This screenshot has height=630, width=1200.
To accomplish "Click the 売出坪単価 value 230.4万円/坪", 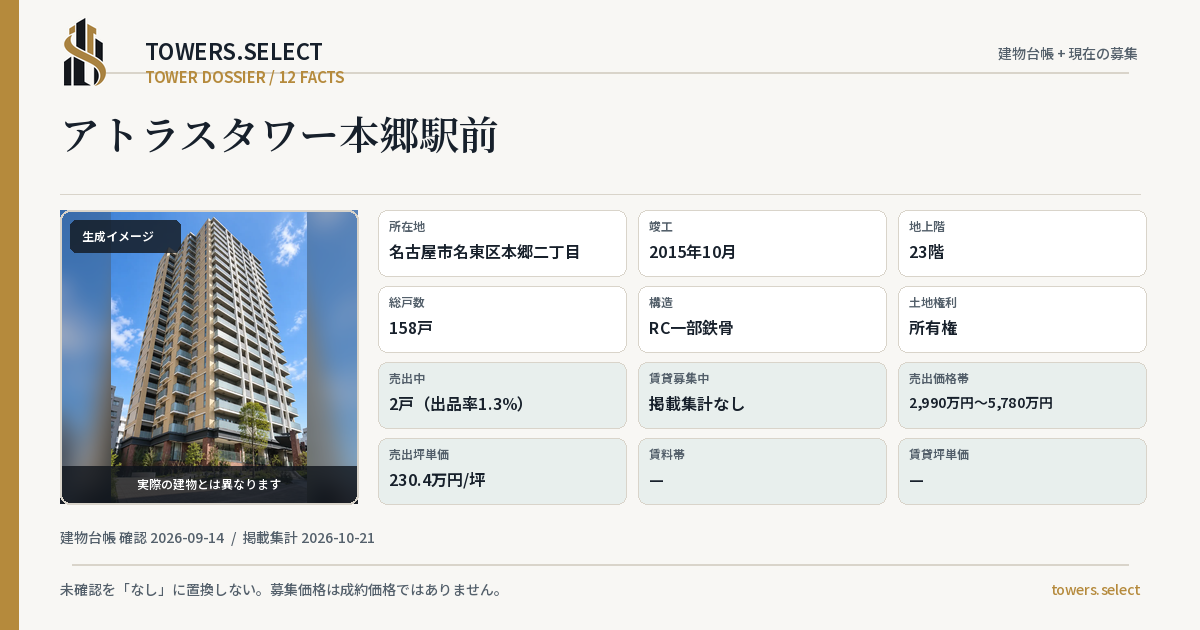I will tap(437, 480).
